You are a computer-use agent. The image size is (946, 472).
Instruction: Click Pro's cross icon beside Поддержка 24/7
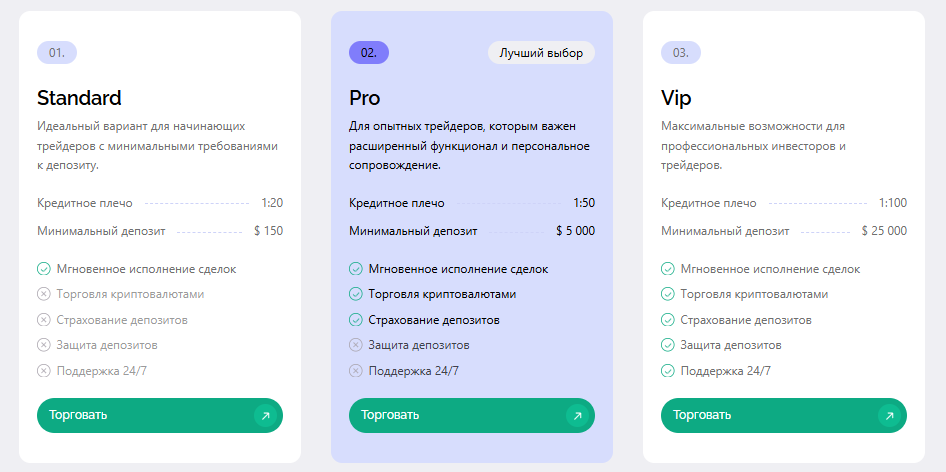pos(356,371)
